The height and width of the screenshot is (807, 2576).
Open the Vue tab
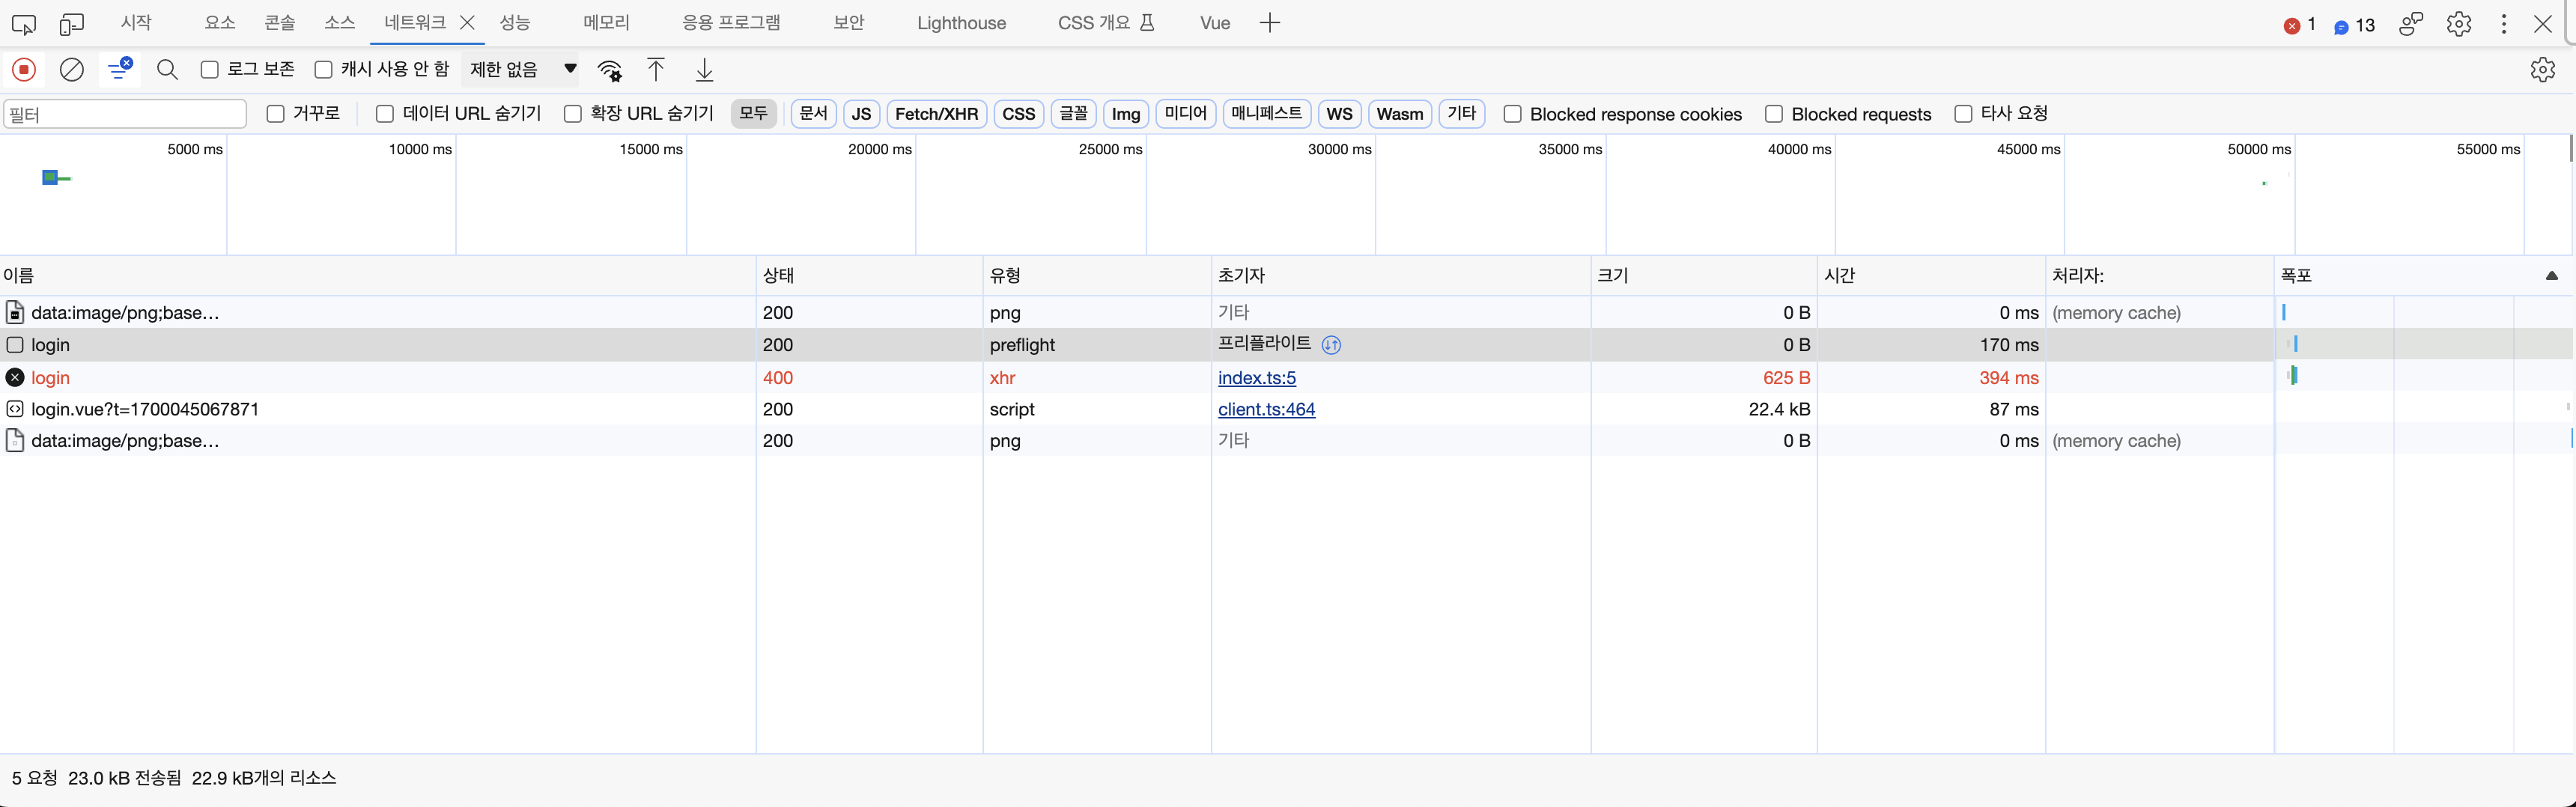1215,23
